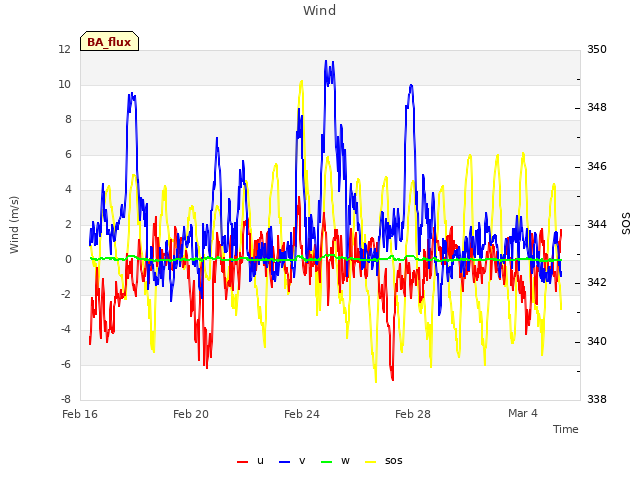Click the '12' left axis tick label
This screenshot has width=640, height=480.
pos(64,50)
